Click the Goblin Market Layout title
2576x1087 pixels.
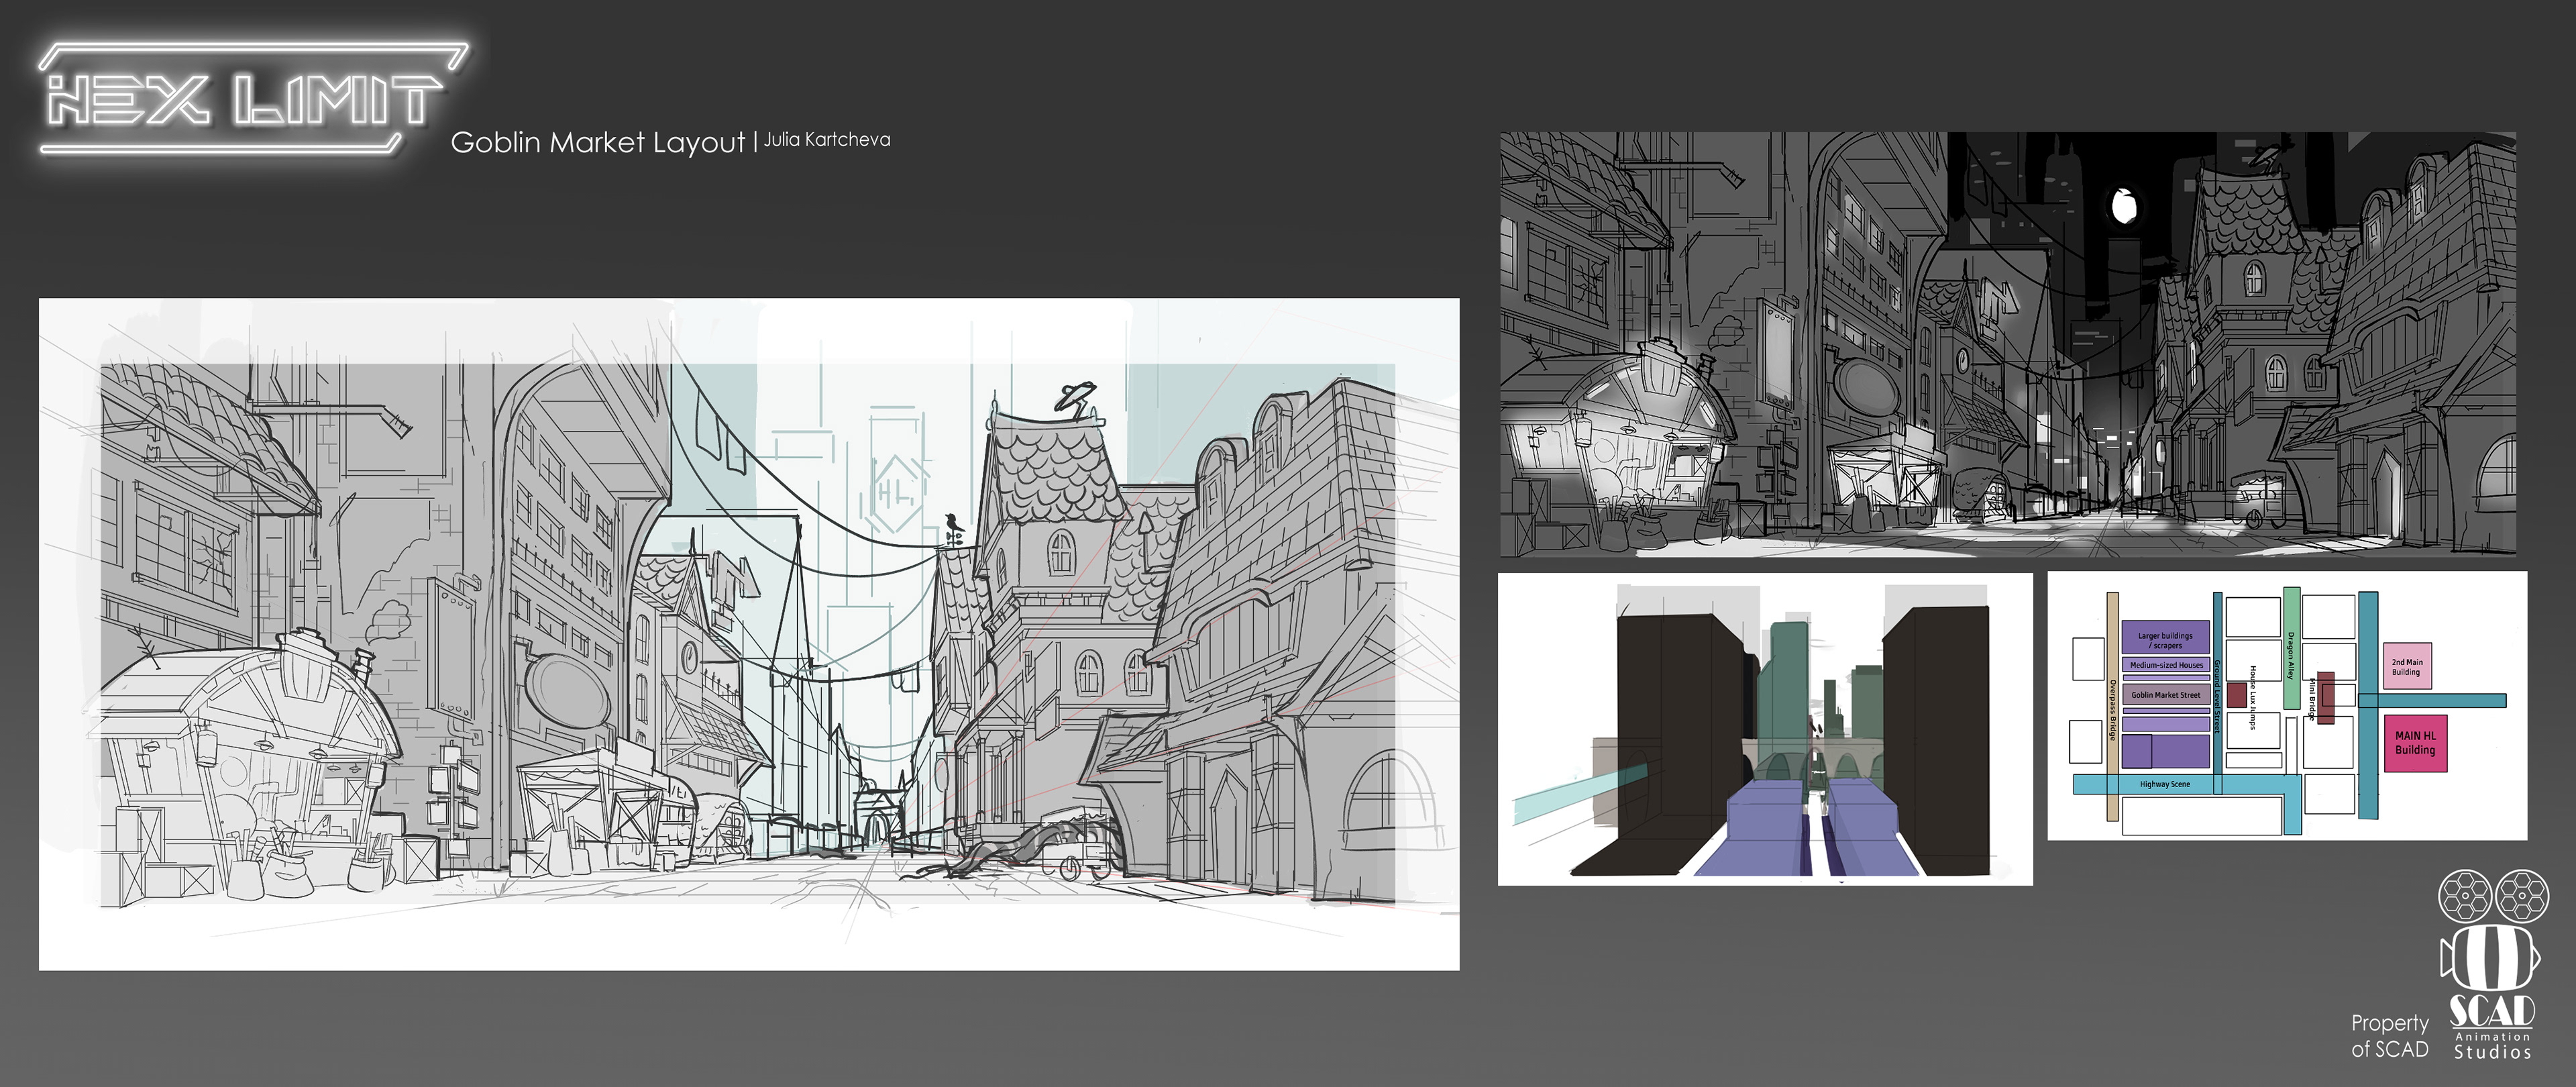pyautogui.click(x=597, y=142)
